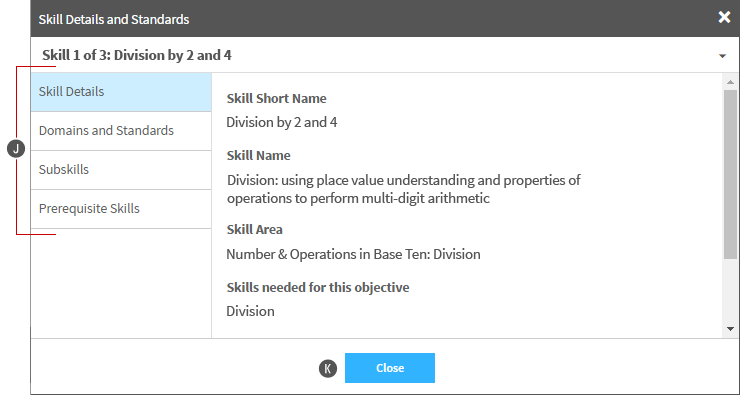Click Number & Operations in Base Ten text
This screenshot has width=740, height=395.
pos(353,254)
